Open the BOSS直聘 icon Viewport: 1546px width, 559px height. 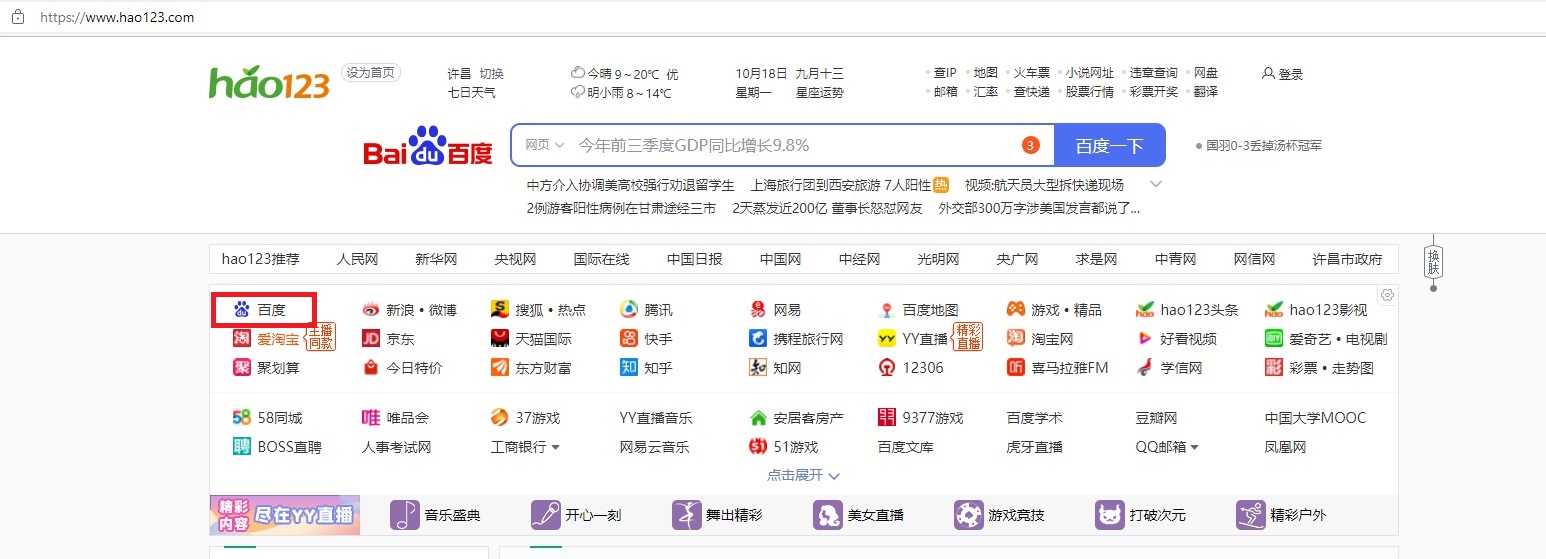[241, 447]
